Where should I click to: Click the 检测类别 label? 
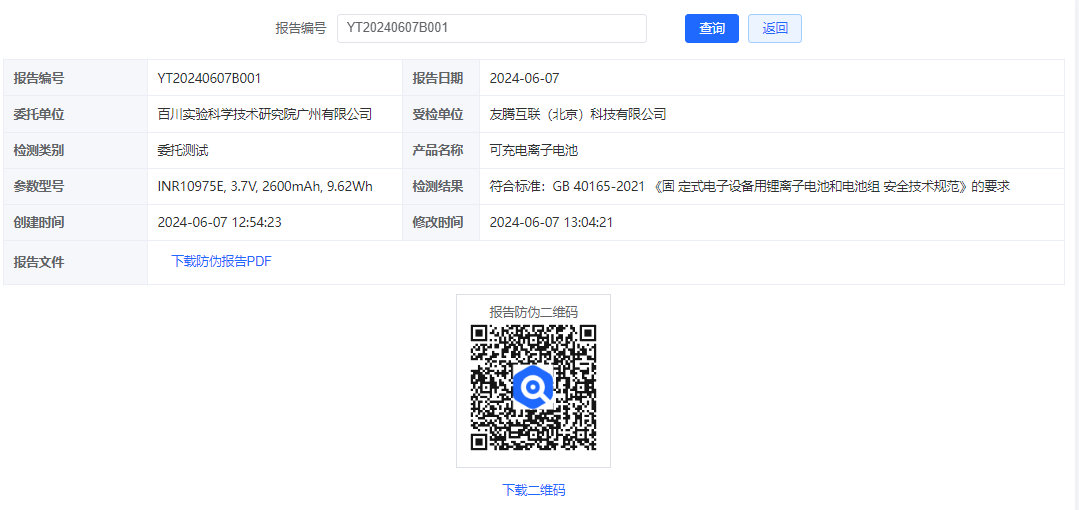(39, 150)
